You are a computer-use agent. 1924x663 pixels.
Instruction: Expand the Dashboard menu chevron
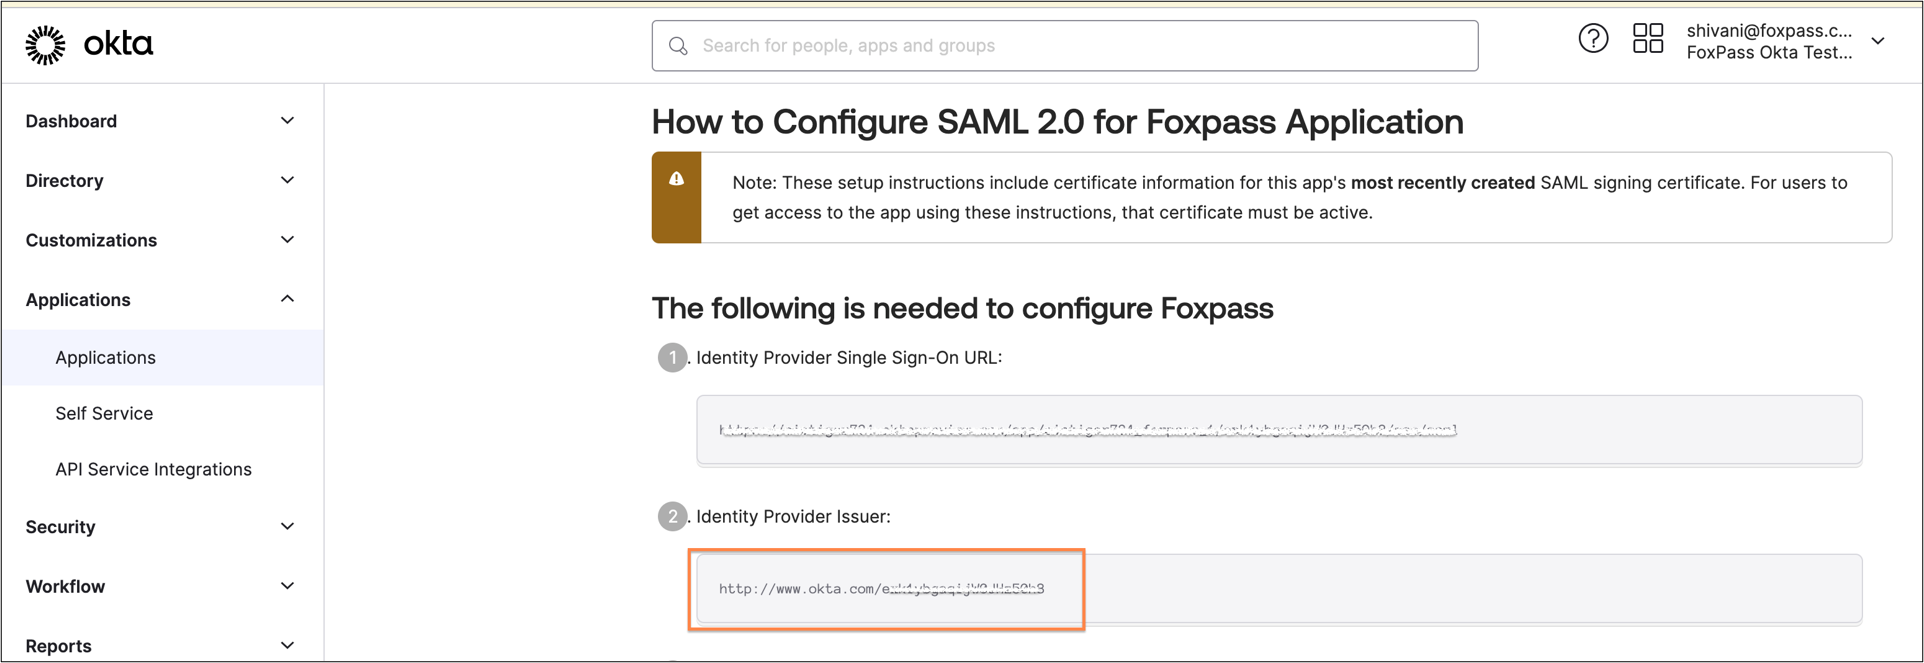coord(287,121)
